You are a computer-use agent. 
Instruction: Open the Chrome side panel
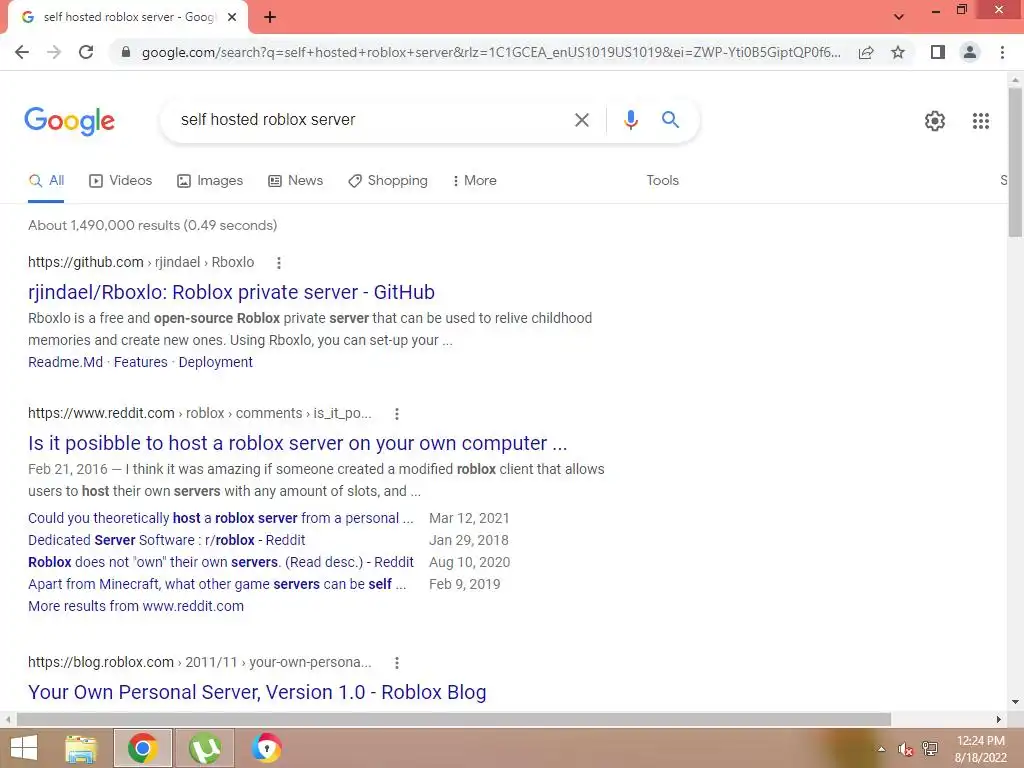pos(938,52)
